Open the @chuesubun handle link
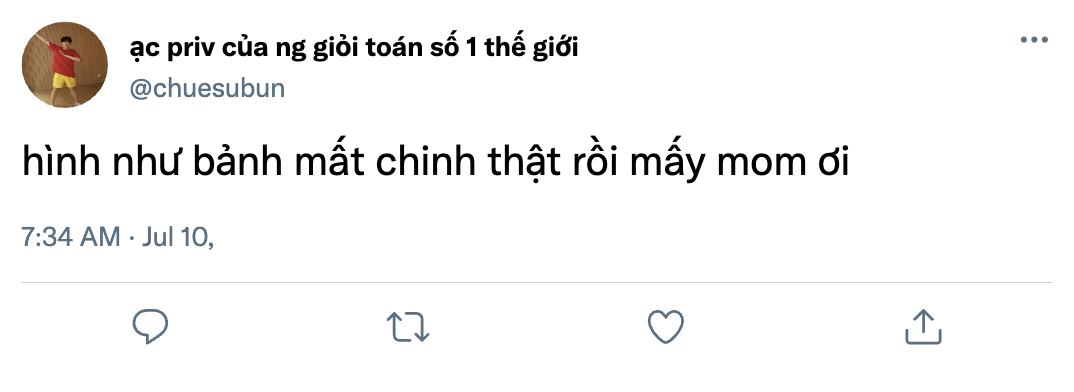This screenshot has width=1074, height=392. (207, 89)
